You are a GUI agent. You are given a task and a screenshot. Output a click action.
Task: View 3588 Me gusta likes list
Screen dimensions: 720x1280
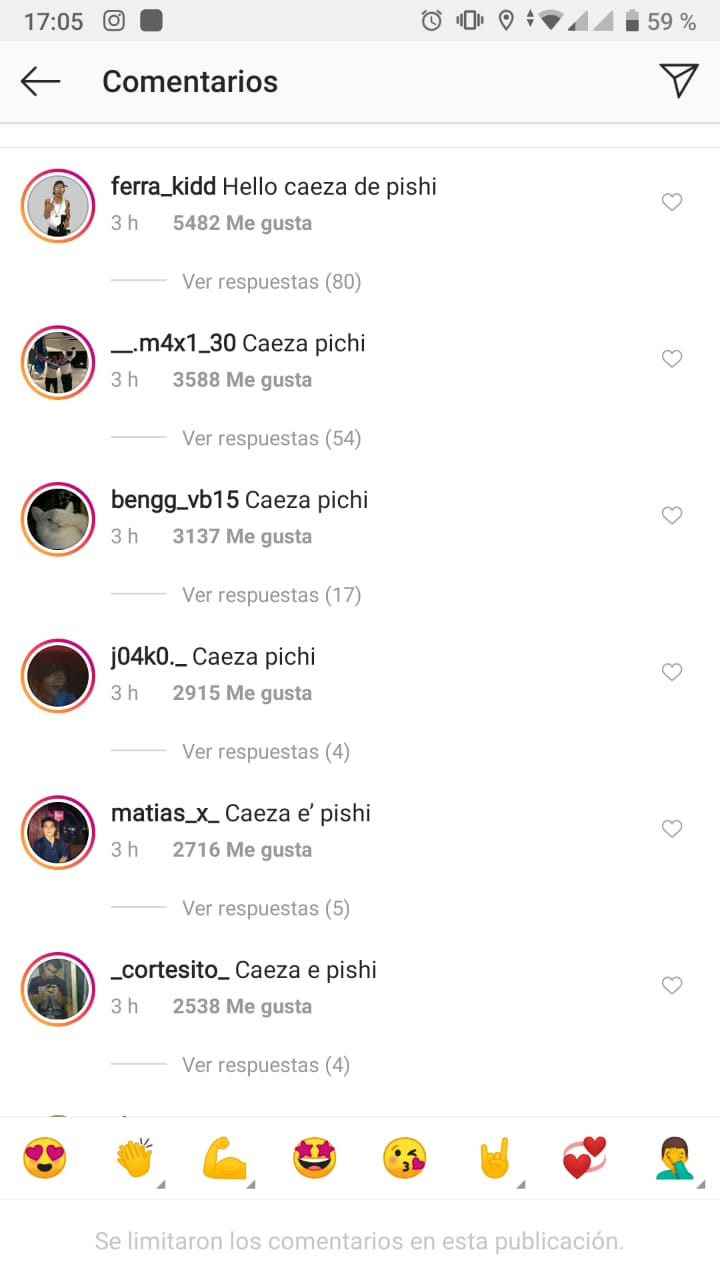pyautogui.click(x=242, y=380)
